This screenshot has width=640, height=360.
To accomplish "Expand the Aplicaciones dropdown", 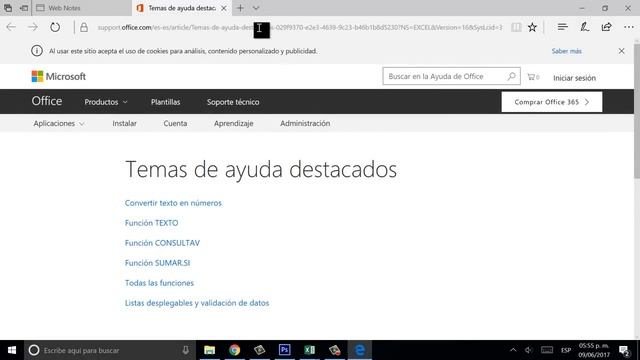I will 59,123.
